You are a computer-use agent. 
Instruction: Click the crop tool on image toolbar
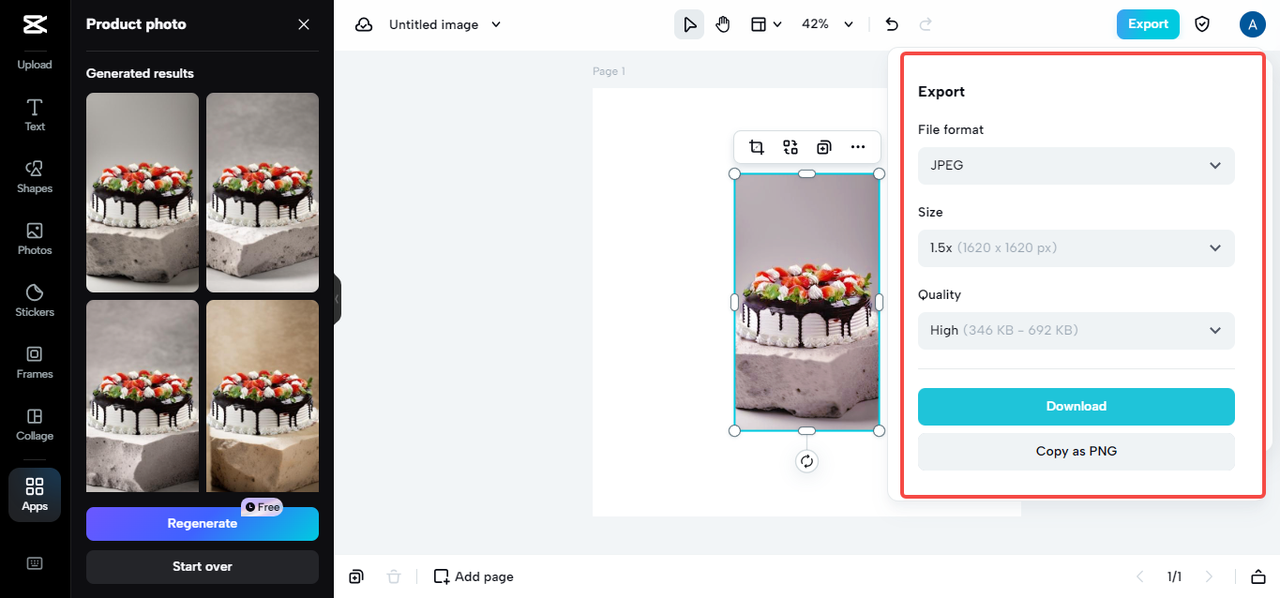coord(757,147)
